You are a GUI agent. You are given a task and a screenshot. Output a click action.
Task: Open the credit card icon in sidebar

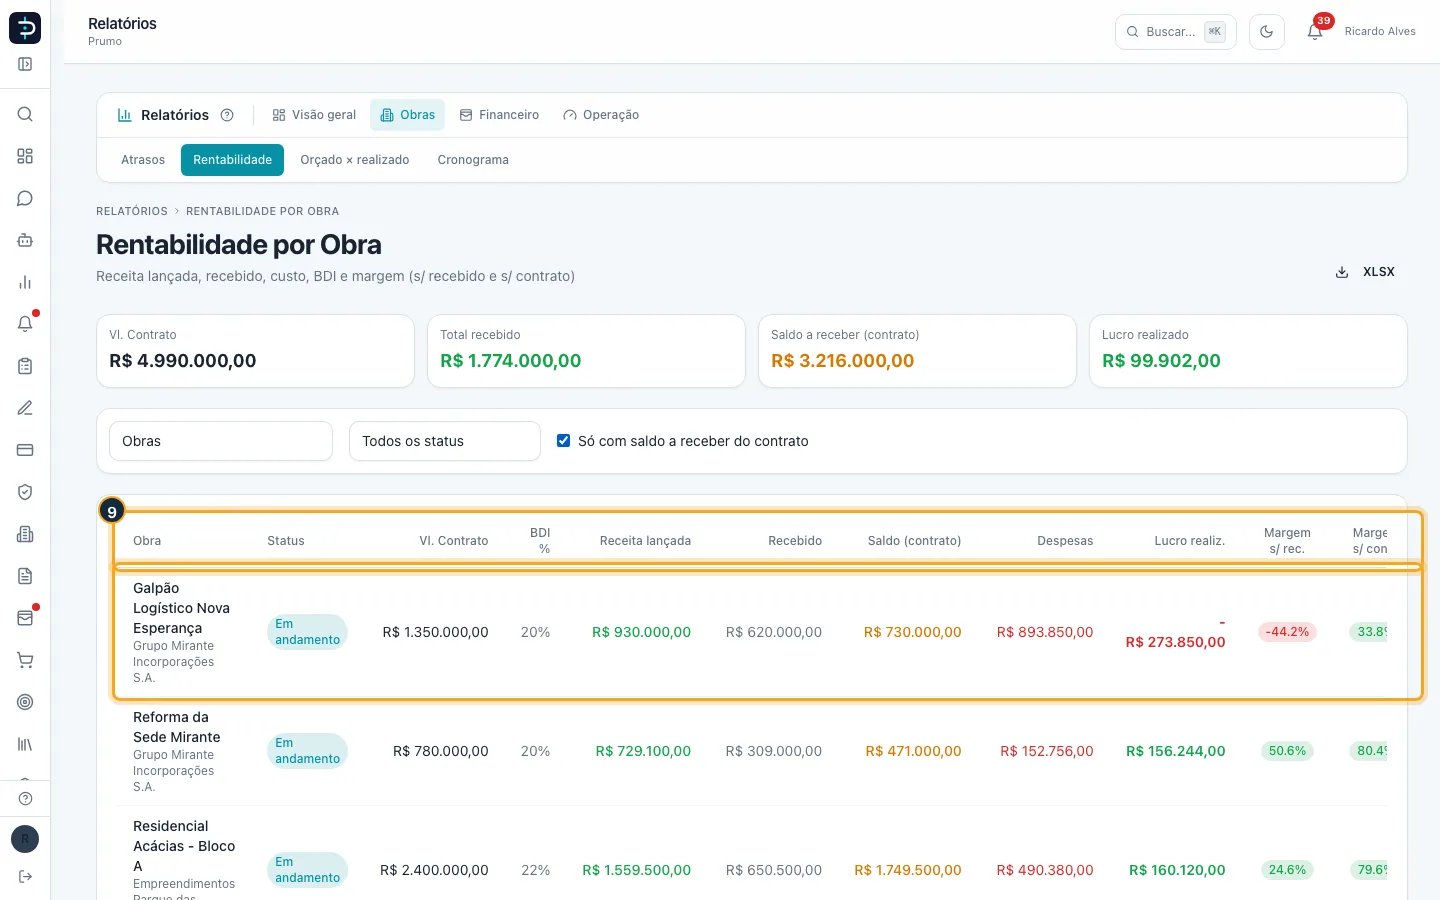tap(25, 450)
